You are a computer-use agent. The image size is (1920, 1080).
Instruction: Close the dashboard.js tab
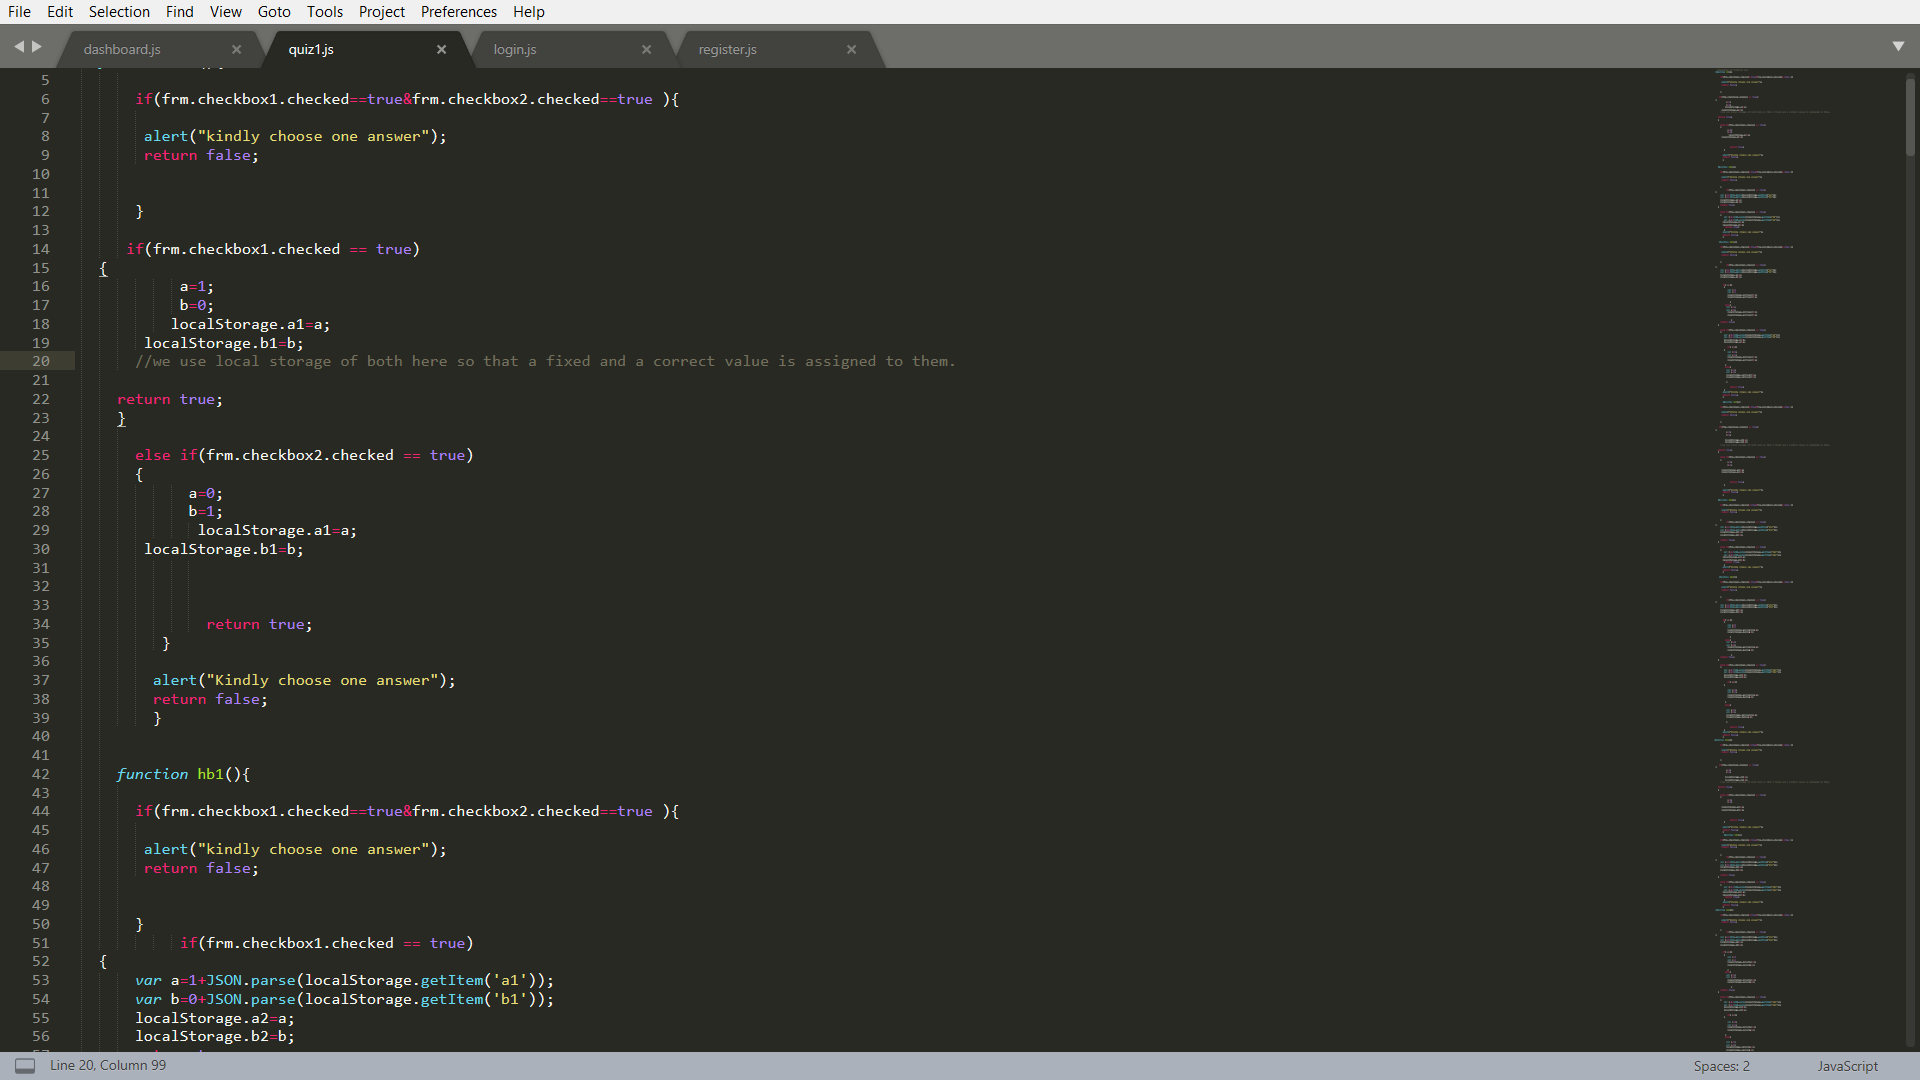tap(236, 50)
